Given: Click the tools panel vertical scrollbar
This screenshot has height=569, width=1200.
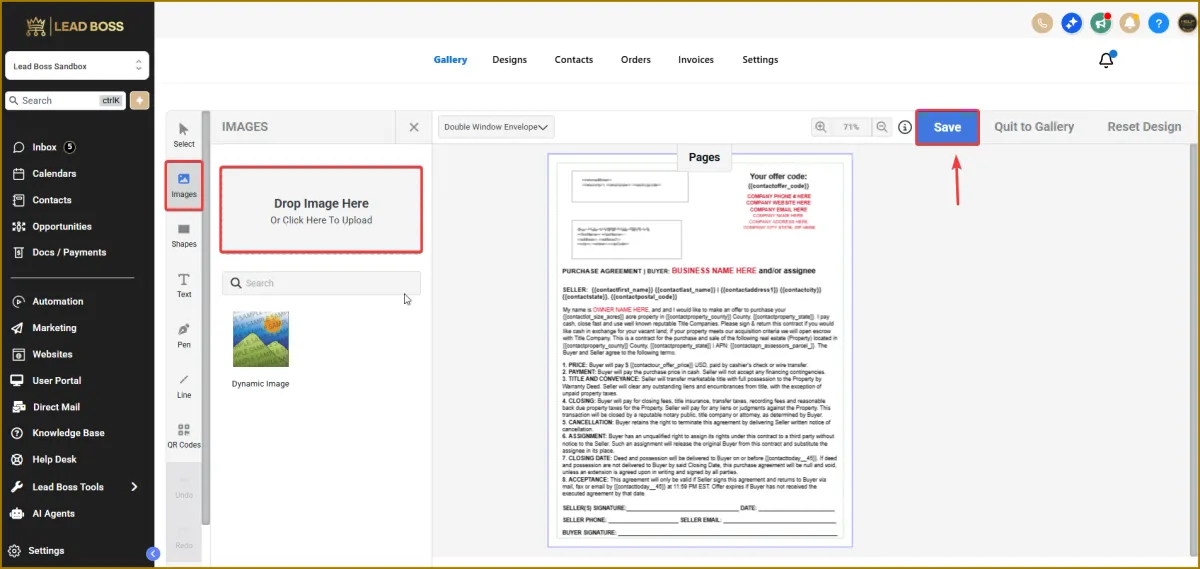Looking at the screenshot, I should [x=206, y=320].
